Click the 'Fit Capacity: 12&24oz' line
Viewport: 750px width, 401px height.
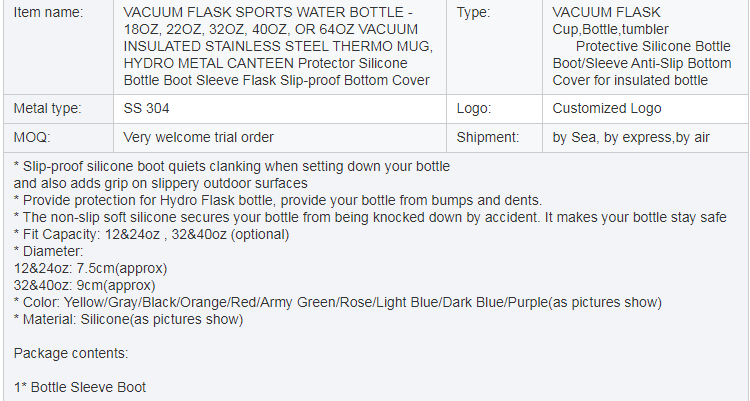[151, 234]
